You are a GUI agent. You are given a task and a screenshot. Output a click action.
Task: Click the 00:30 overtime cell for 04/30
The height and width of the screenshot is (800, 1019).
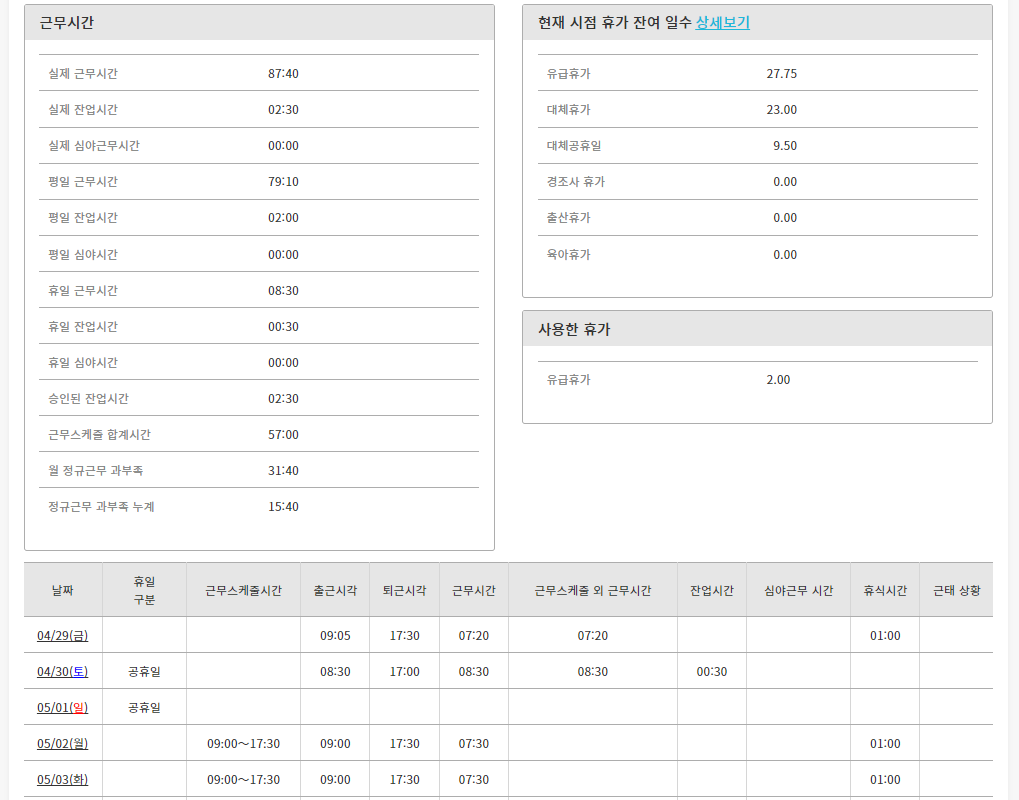(711, 671)
